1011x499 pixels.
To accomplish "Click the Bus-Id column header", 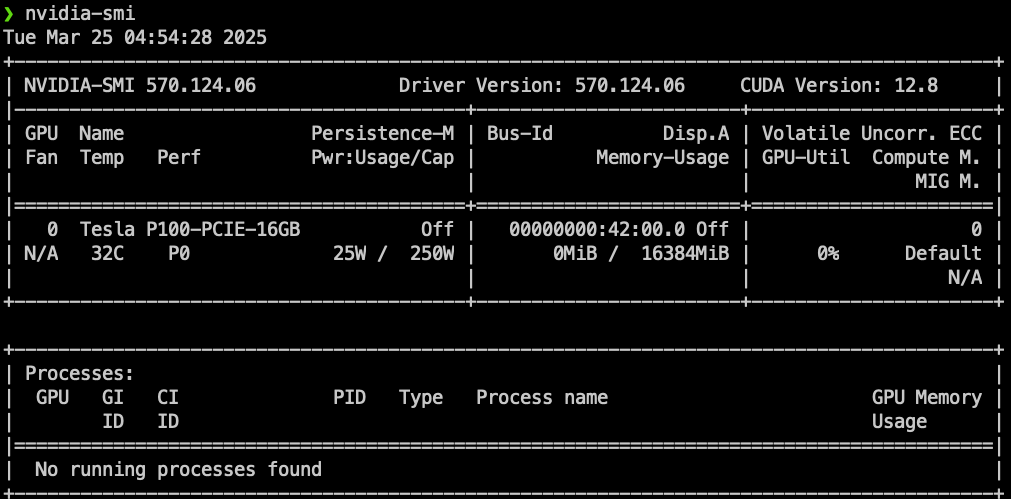I will pos(520,133).
